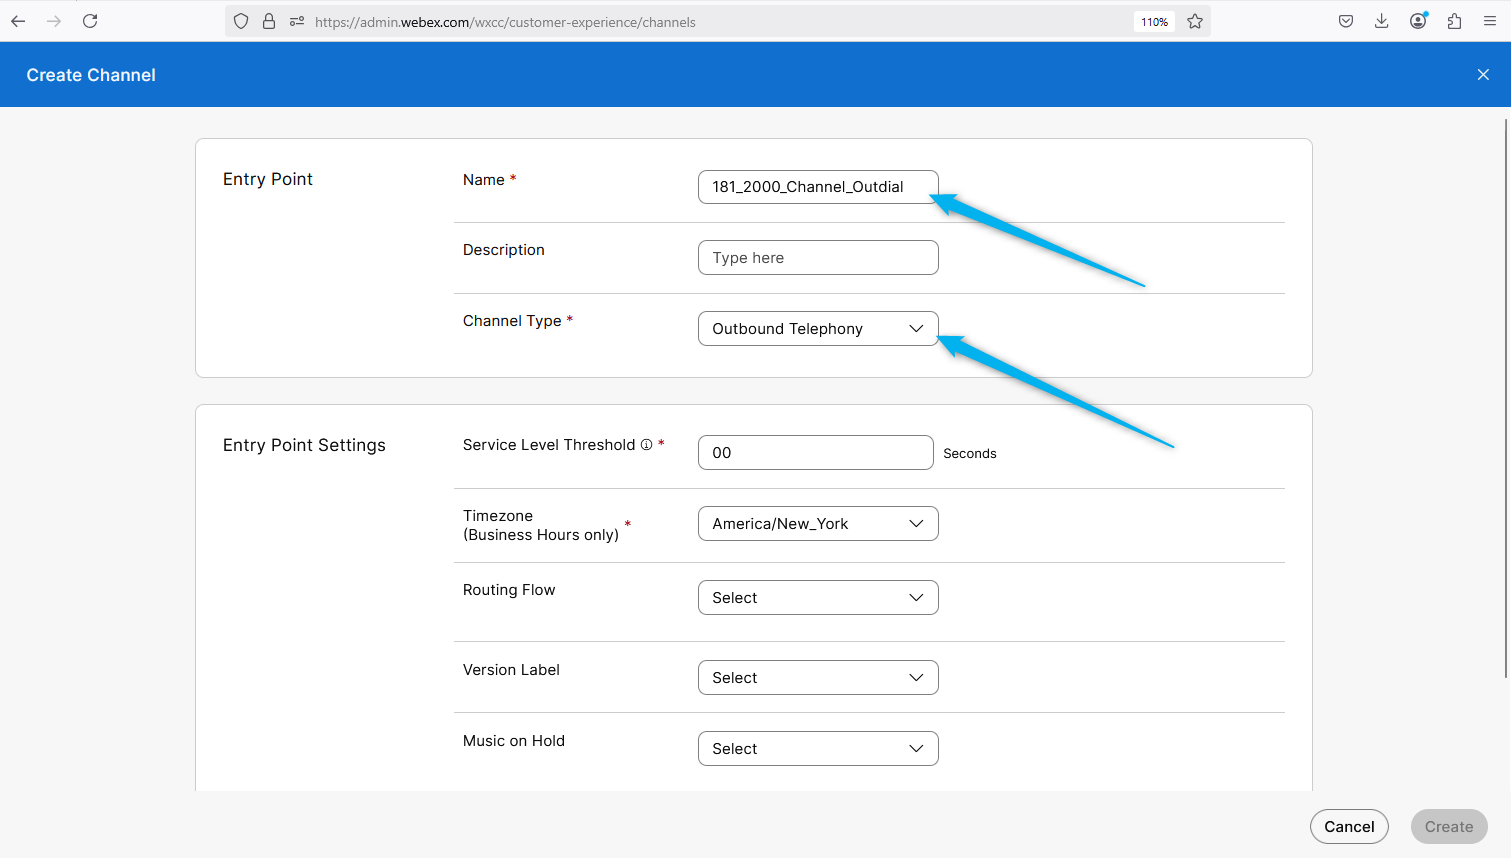Image resolution: width=1511 pixels, height=858 pixels.
Task: Reload the current page
Action: (90, 21)
